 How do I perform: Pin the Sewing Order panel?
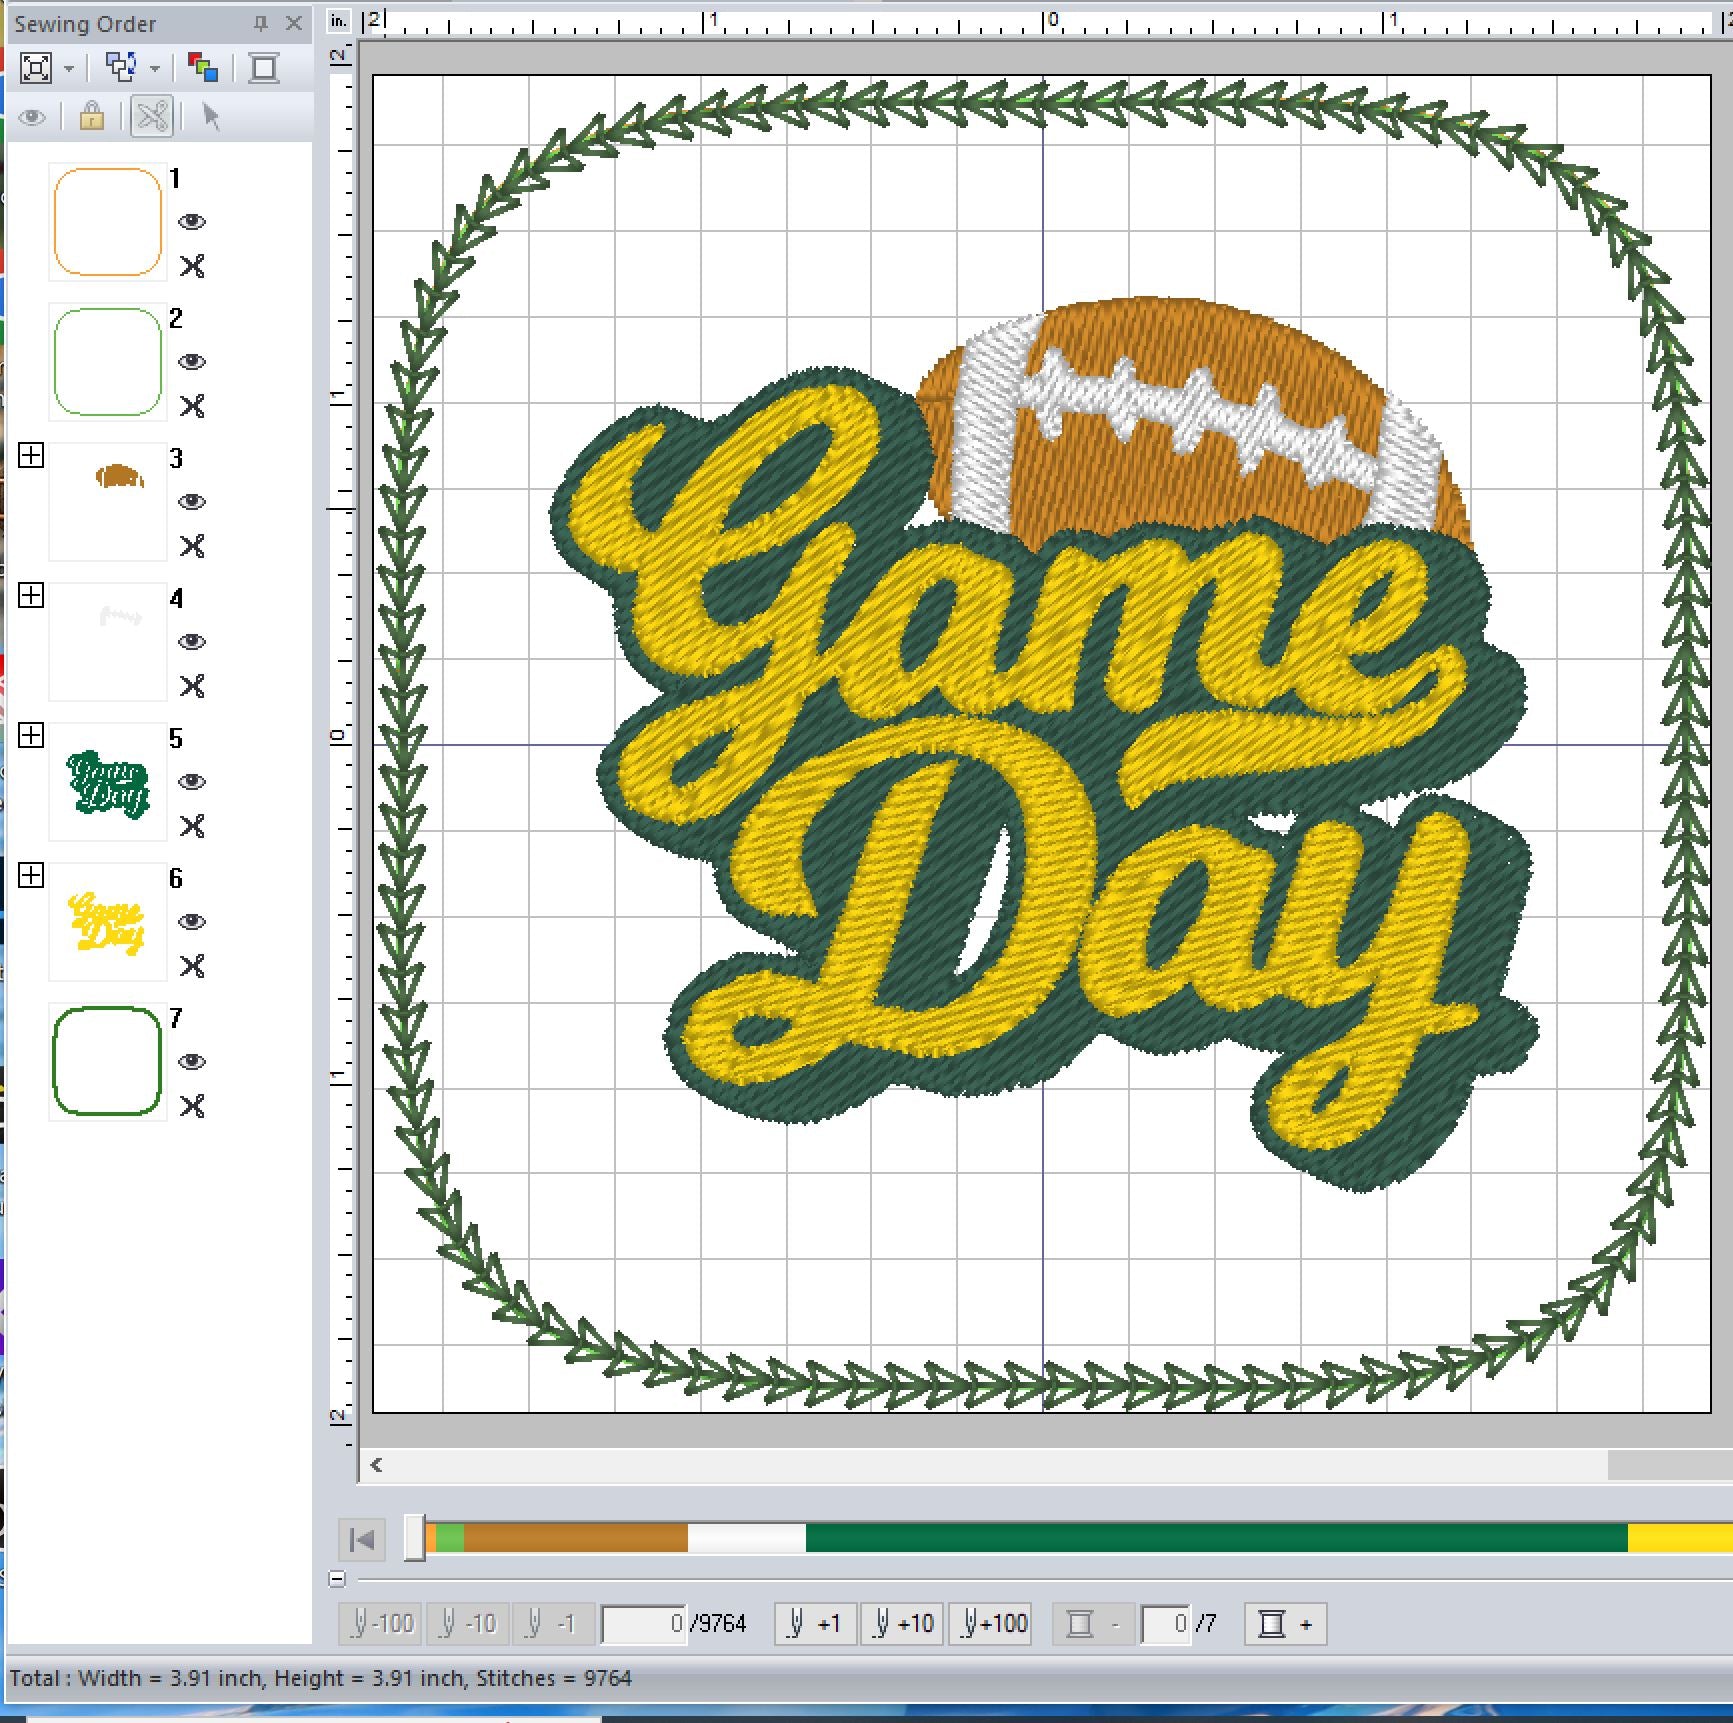tap(261, 24)
